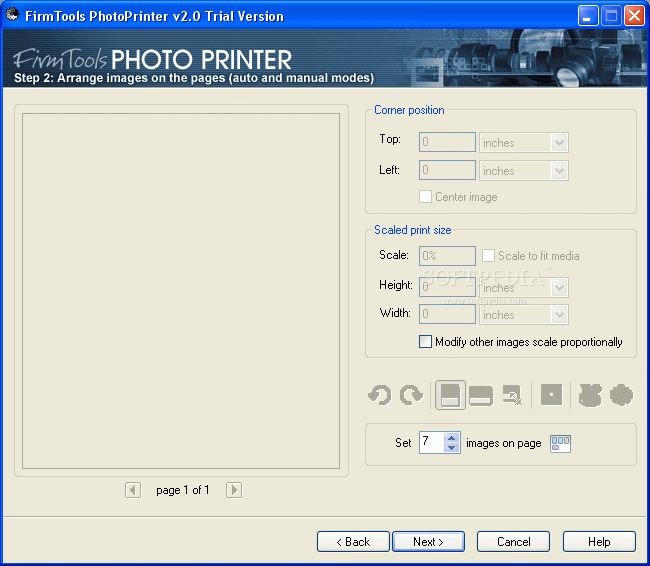The height and width of the screenshot is (566, 650).
Task: Select the portrait page orientation icon
Action: (450, 395)
